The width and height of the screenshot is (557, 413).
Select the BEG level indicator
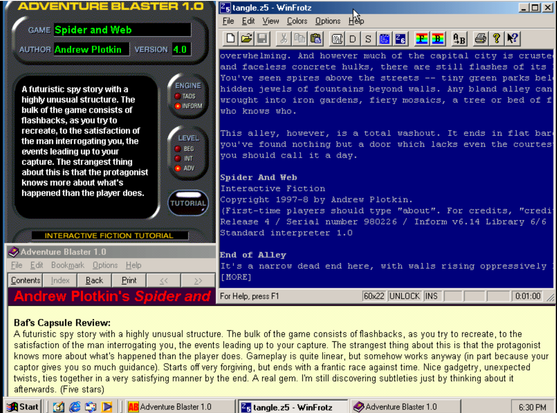[178, 148]
